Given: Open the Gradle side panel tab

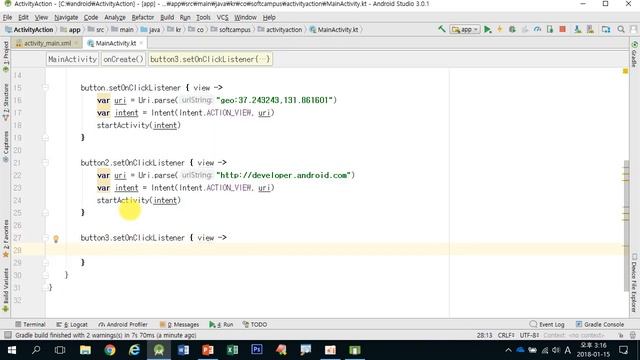Looking at the screenshot, I should [634, 54].
